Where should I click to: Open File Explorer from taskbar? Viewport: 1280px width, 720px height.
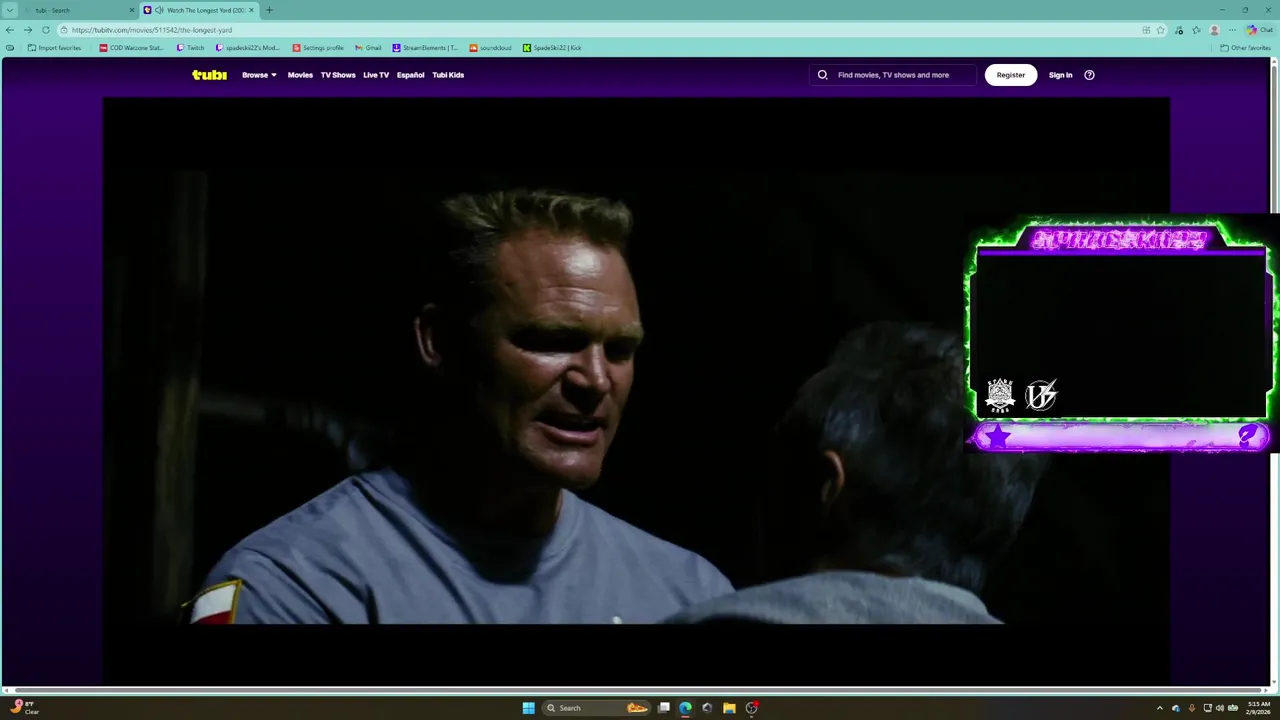pos(729,708)
